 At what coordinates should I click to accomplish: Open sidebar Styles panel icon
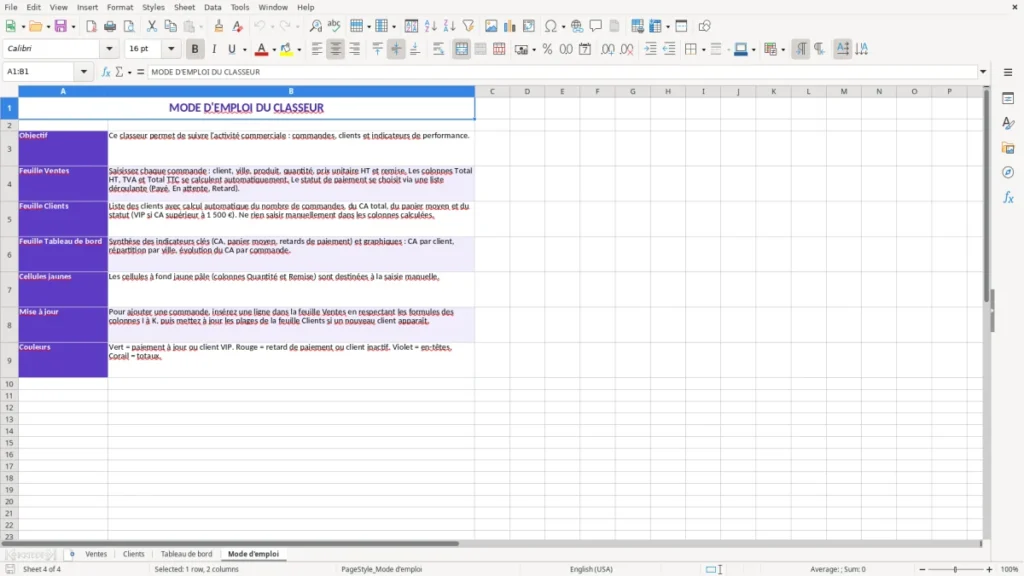(x=1008, y=123)
